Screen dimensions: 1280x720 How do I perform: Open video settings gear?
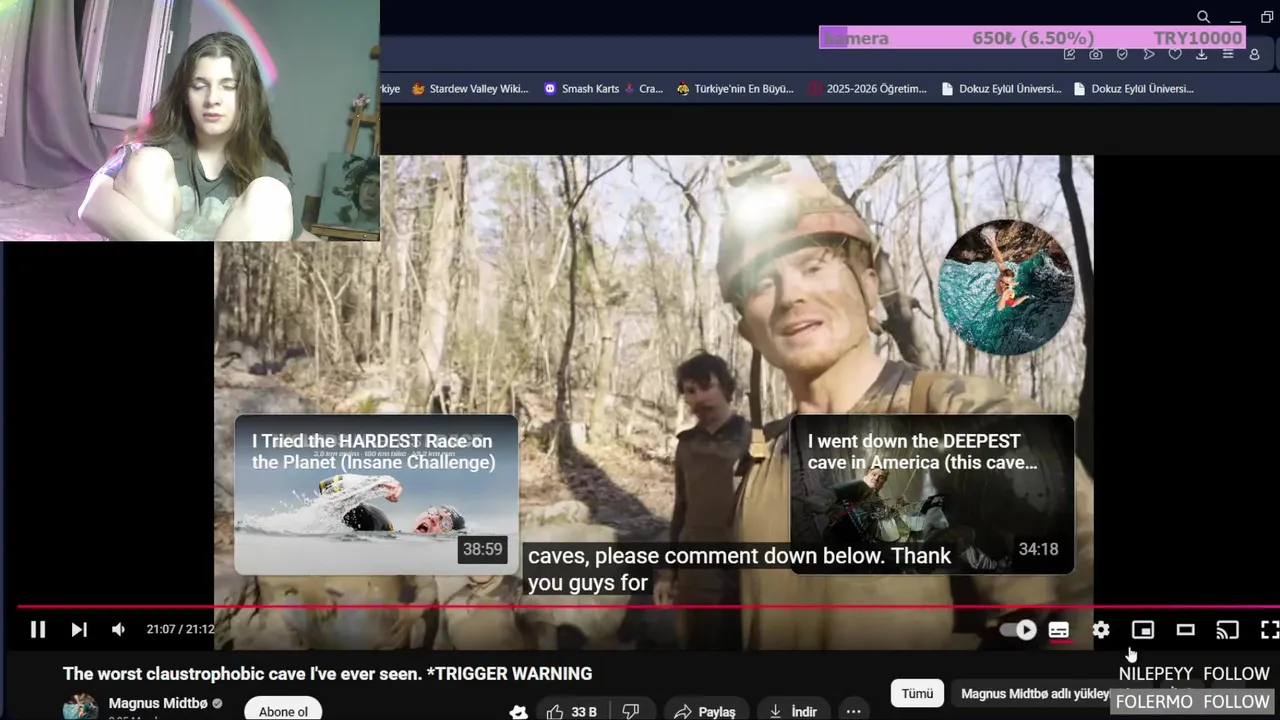(x=1101, y=630)
